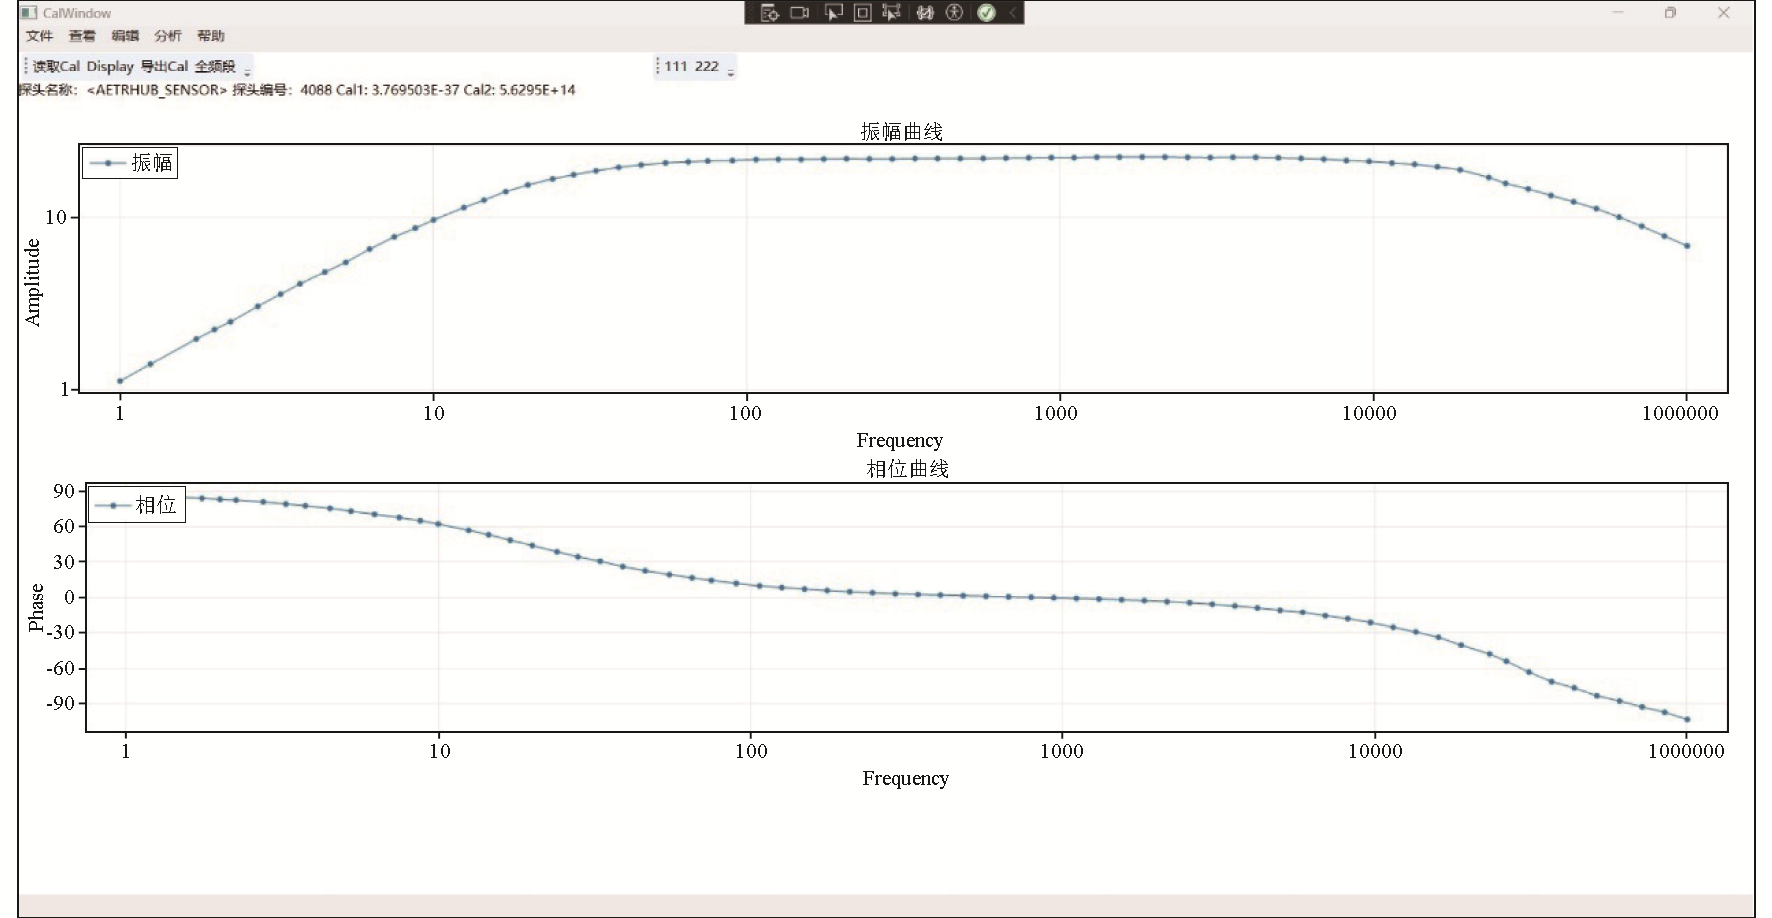Viewport: 1772px width, 918px height.
Task: Click the binding failures icon
Action: (924, 13)
